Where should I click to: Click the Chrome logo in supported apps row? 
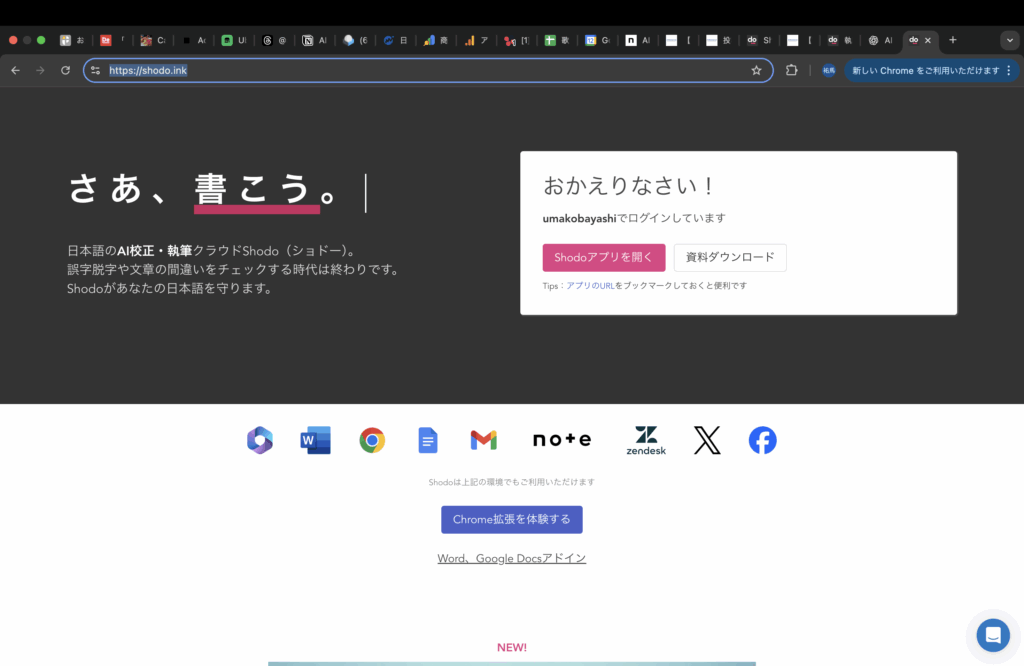click(x=372, y=440)
